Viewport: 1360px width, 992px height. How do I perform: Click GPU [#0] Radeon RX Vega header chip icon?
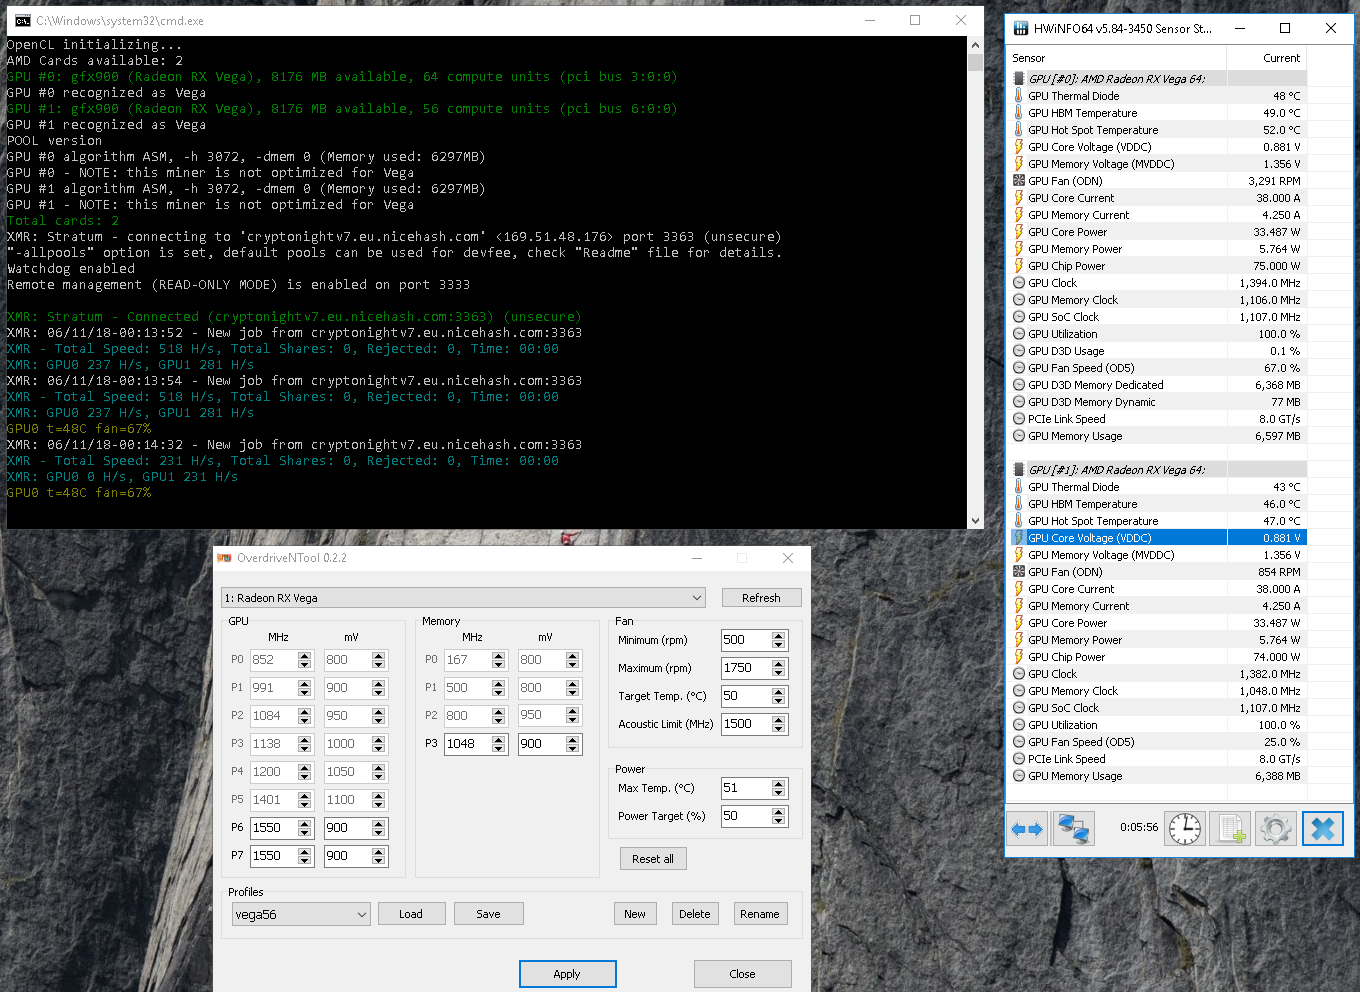pyautogui.click(x=1019, y=79)
